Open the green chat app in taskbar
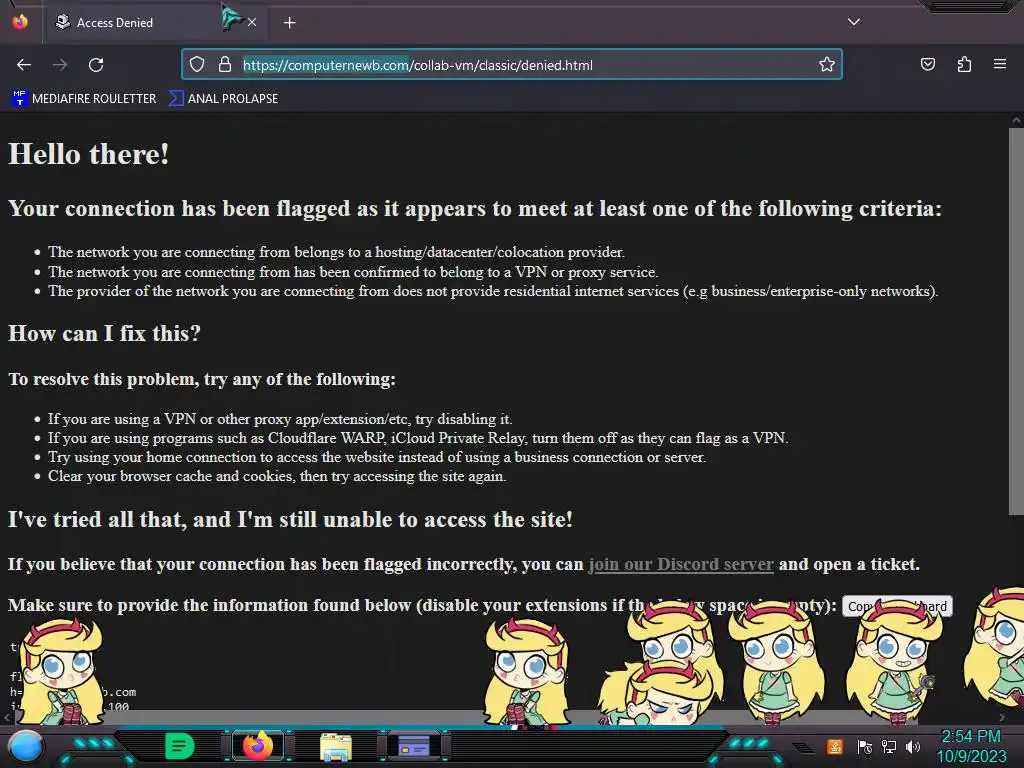Screen dimensions: 1024x768 pos(179,746)
